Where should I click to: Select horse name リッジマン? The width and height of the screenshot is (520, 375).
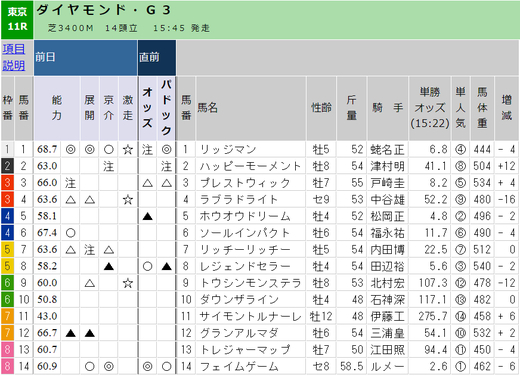click(x=228, y=149)
